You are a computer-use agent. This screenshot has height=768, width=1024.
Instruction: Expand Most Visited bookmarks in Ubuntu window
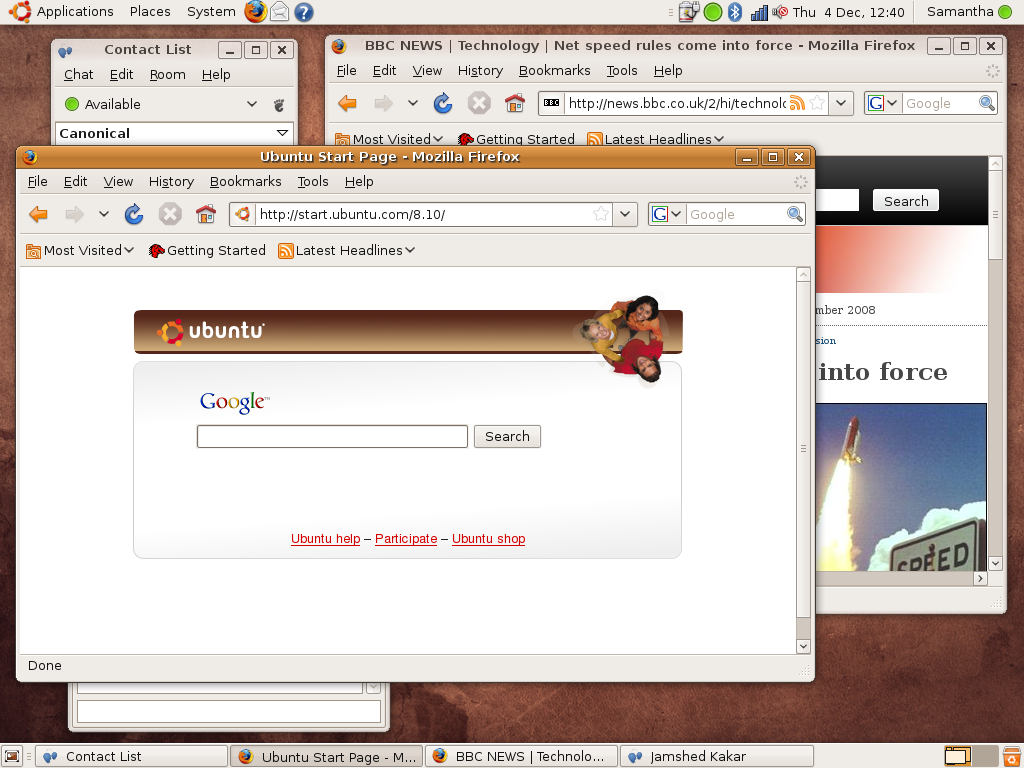80,251
